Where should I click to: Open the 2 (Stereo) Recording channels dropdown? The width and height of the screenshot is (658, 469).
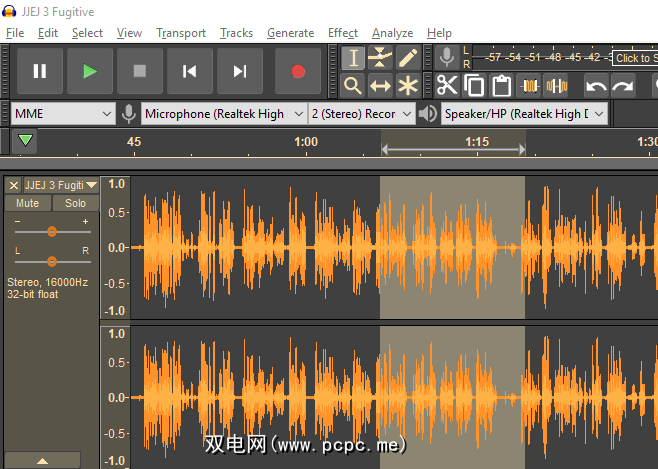pyautogui.click(x=361, y=114)
